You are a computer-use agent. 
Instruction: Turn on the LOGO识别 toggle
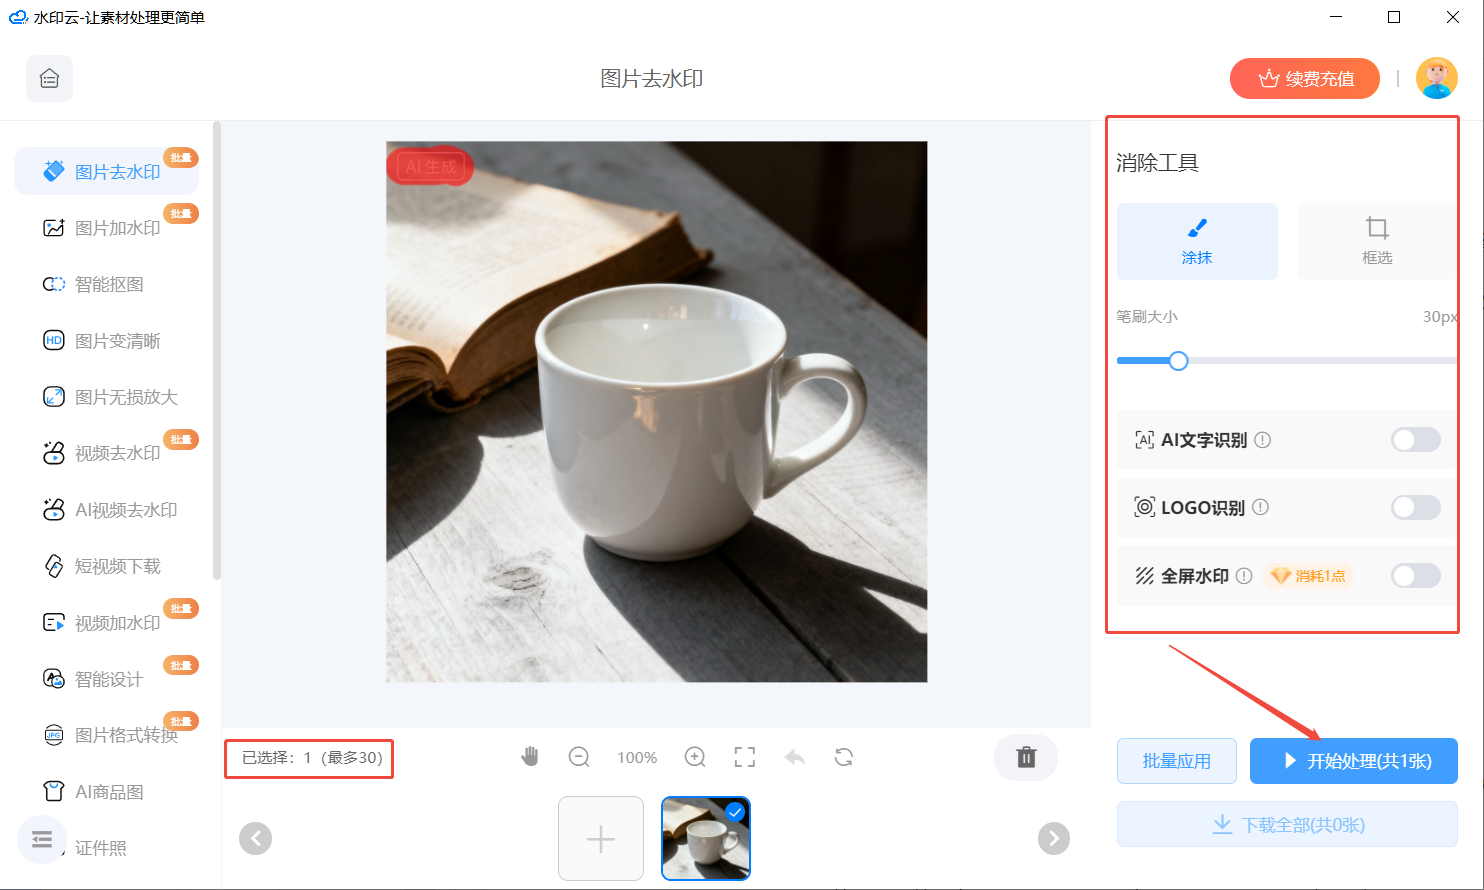(1415, 508)
